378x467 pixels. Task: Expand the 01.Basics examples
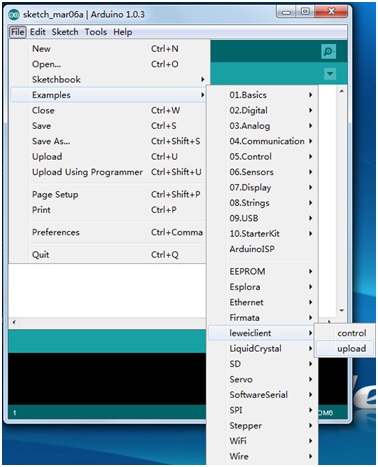point(262,95)
